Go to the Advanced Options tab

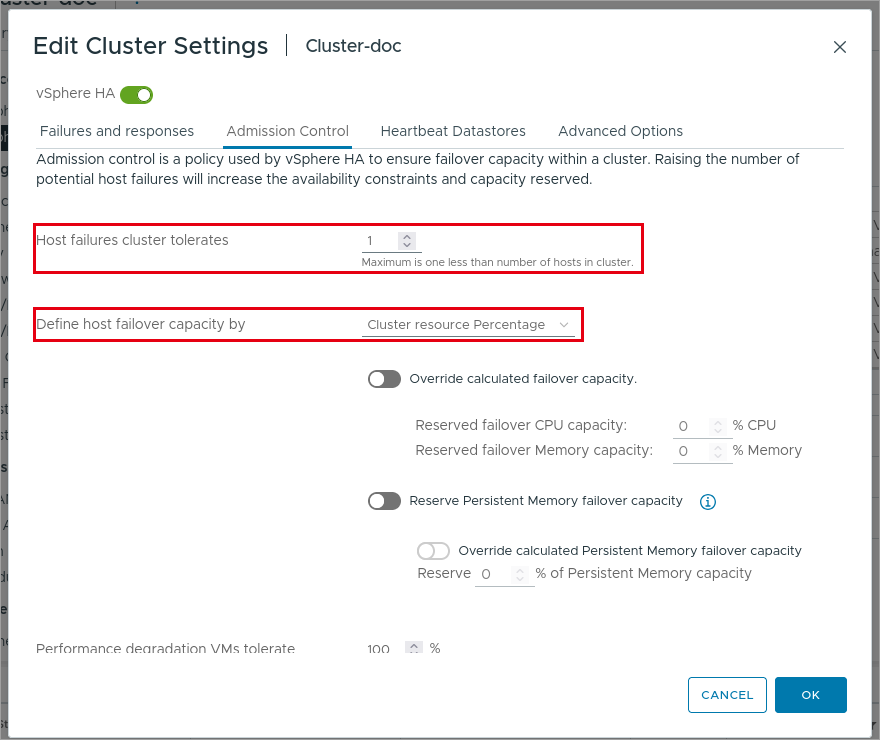coord(620,131)
